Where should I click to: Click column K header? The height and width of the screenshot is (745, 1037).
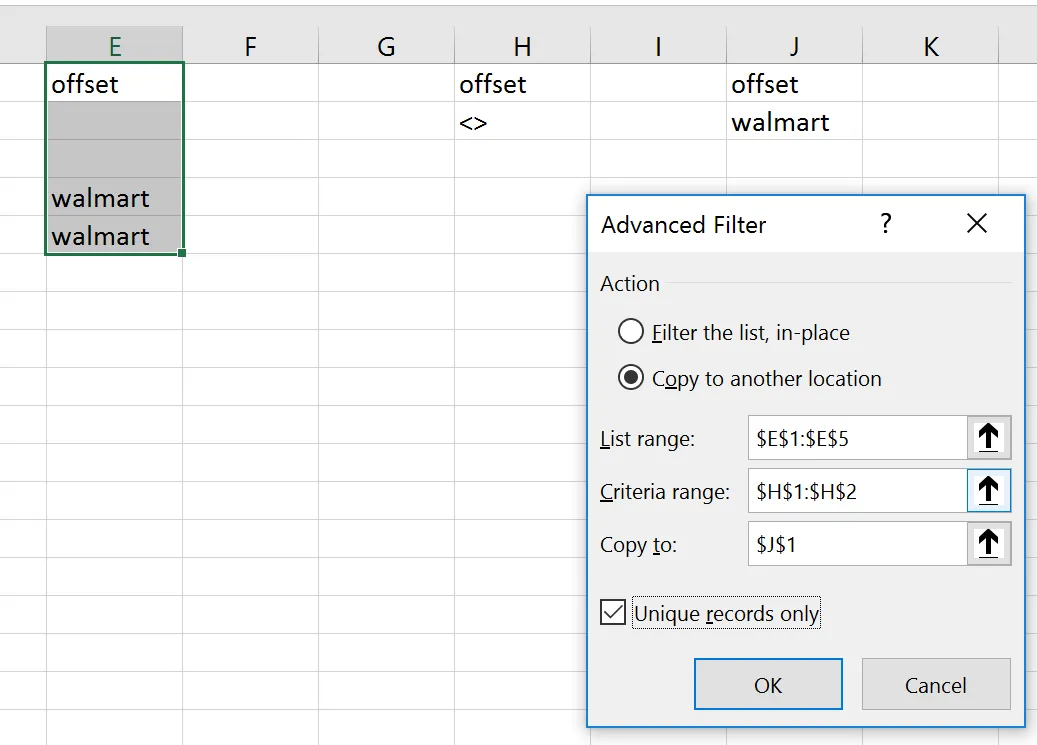[930, 46]
